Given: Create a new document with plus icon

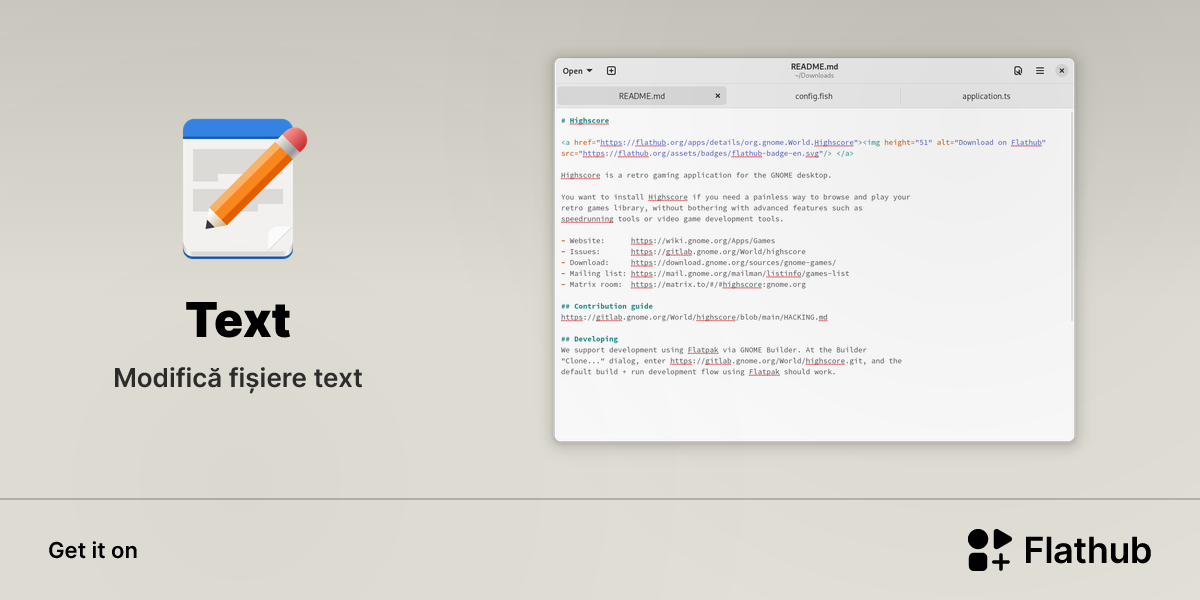Looking at the screenshot, I should tap(611, 71).
